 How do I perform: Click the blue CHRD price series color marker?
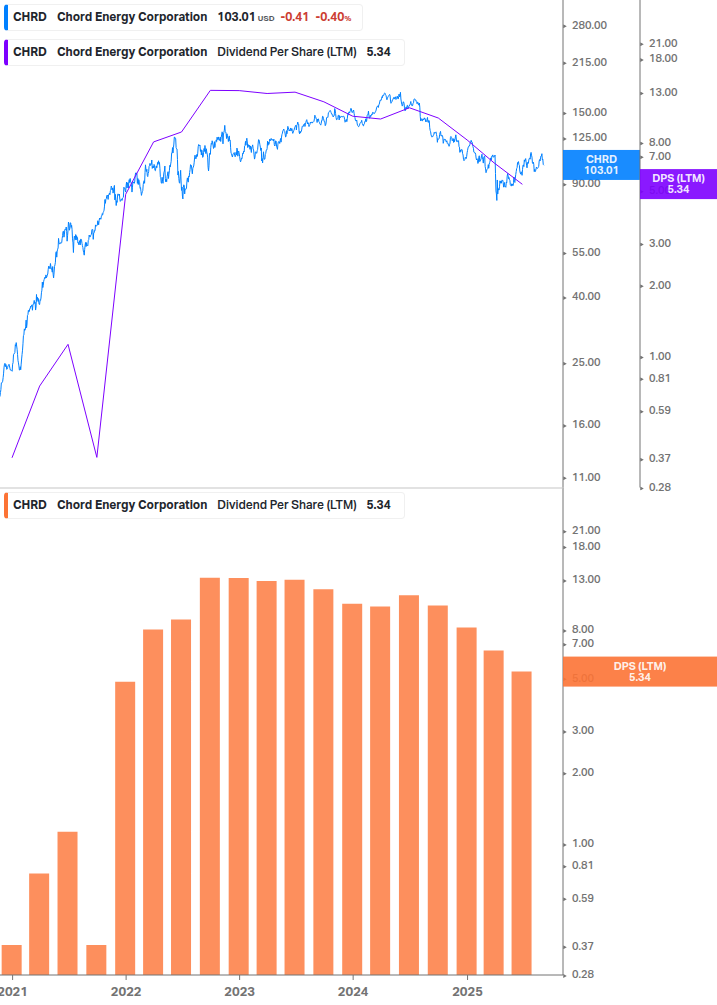coord(6,17)
